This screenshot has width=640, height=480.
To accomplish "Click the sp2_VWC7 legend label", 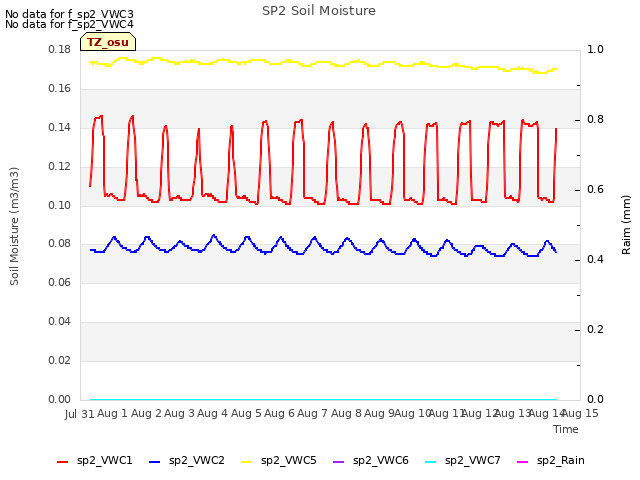I will [473, 461].
